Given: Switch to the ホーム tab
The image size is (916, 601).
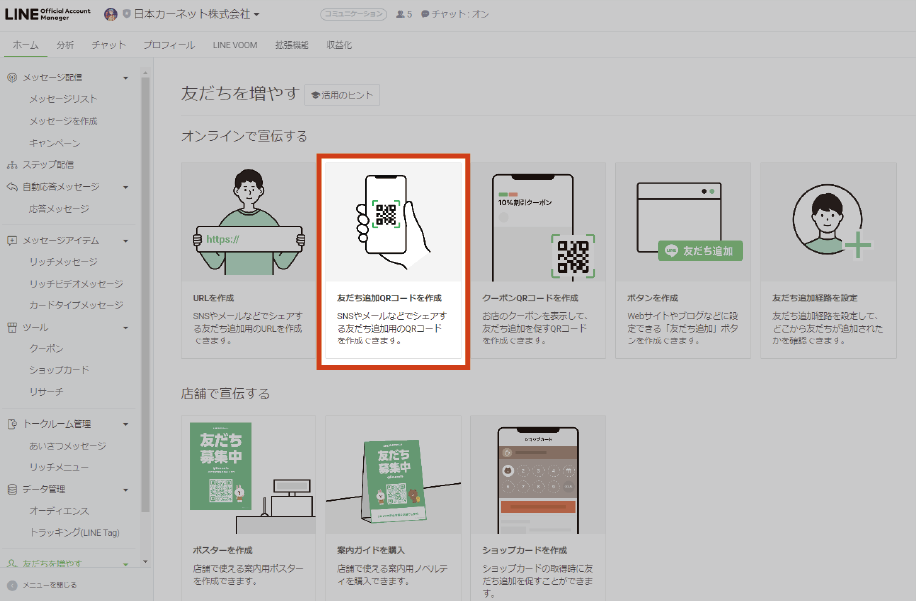Looking at the screenshot, I should [26, 45].
